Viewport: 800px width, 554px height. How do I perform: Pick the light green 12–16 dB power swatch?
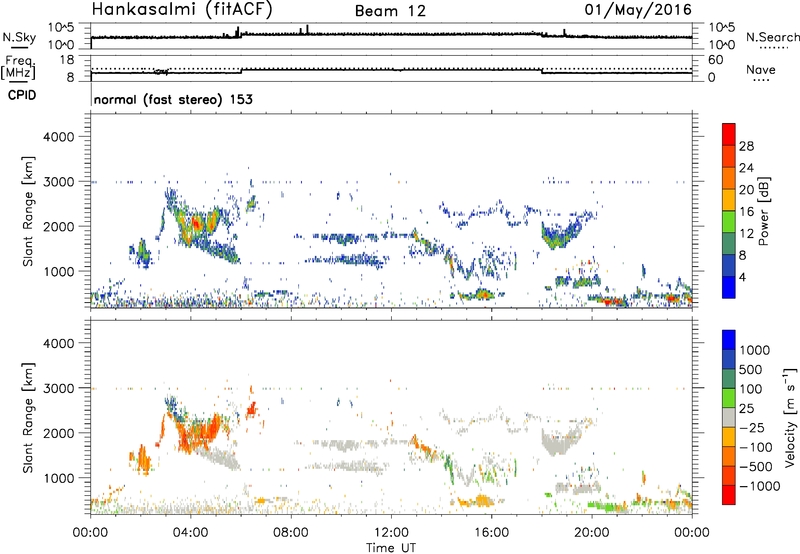click(729, 222)
